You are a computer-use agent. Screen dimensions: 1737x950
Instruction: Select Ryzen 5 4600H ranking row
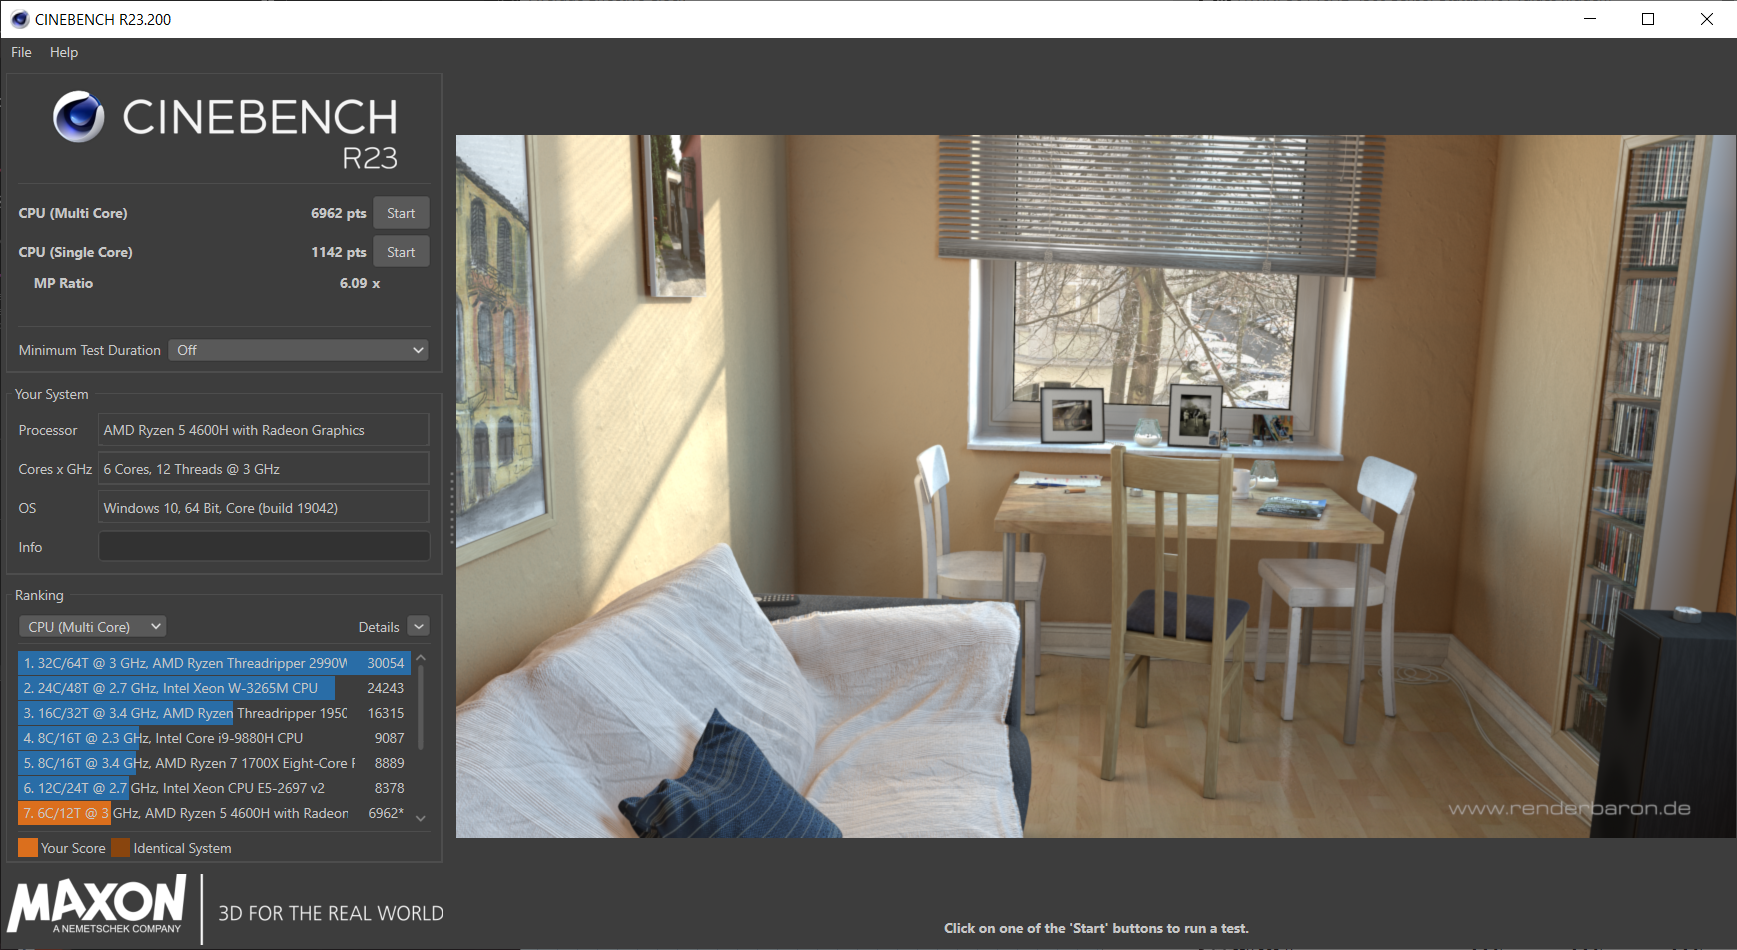(214, 813)
